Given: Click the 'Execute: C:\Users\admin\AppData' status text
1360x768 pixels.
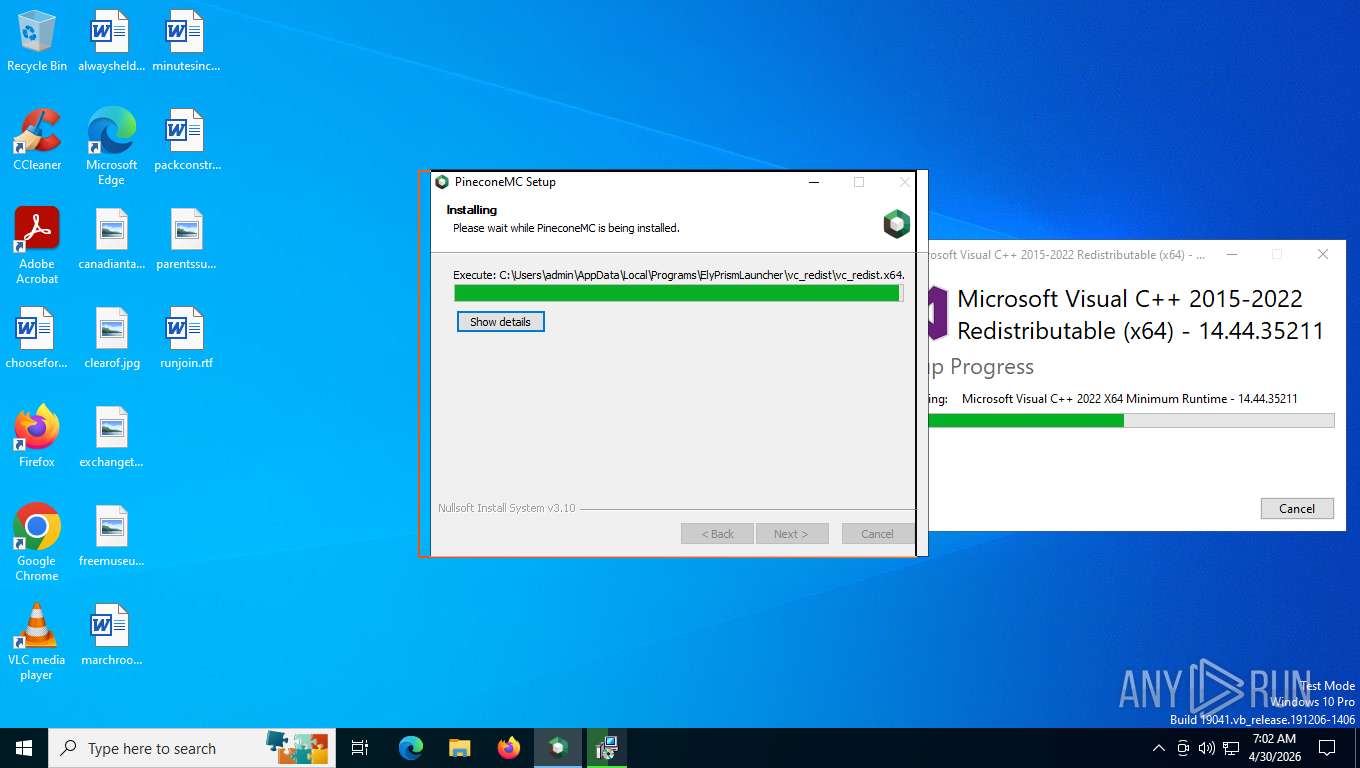Looking at the screenshot, I should click(679, 274).
